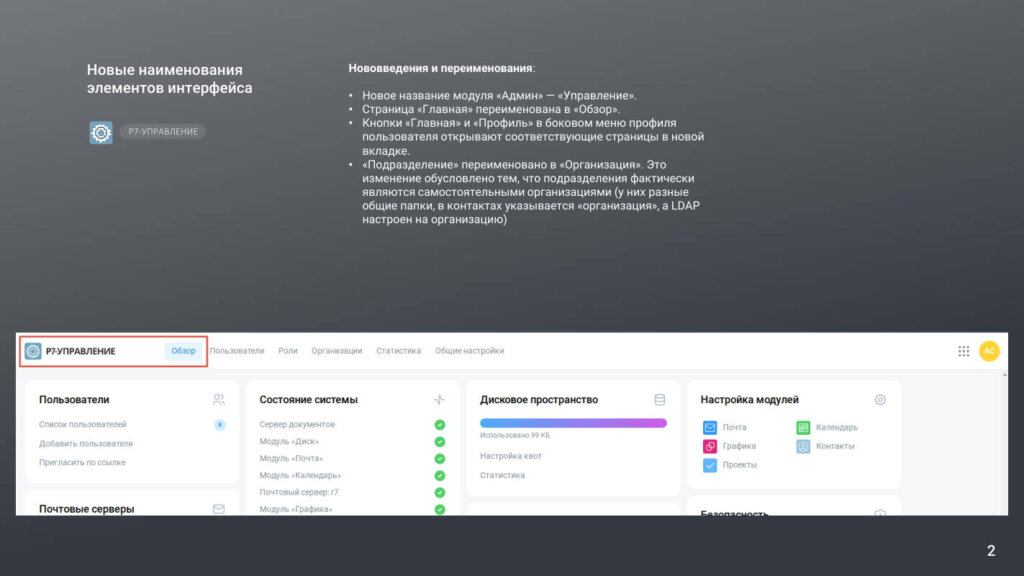
Task: Click the Контакты module icon
Action: coord(803,446)
